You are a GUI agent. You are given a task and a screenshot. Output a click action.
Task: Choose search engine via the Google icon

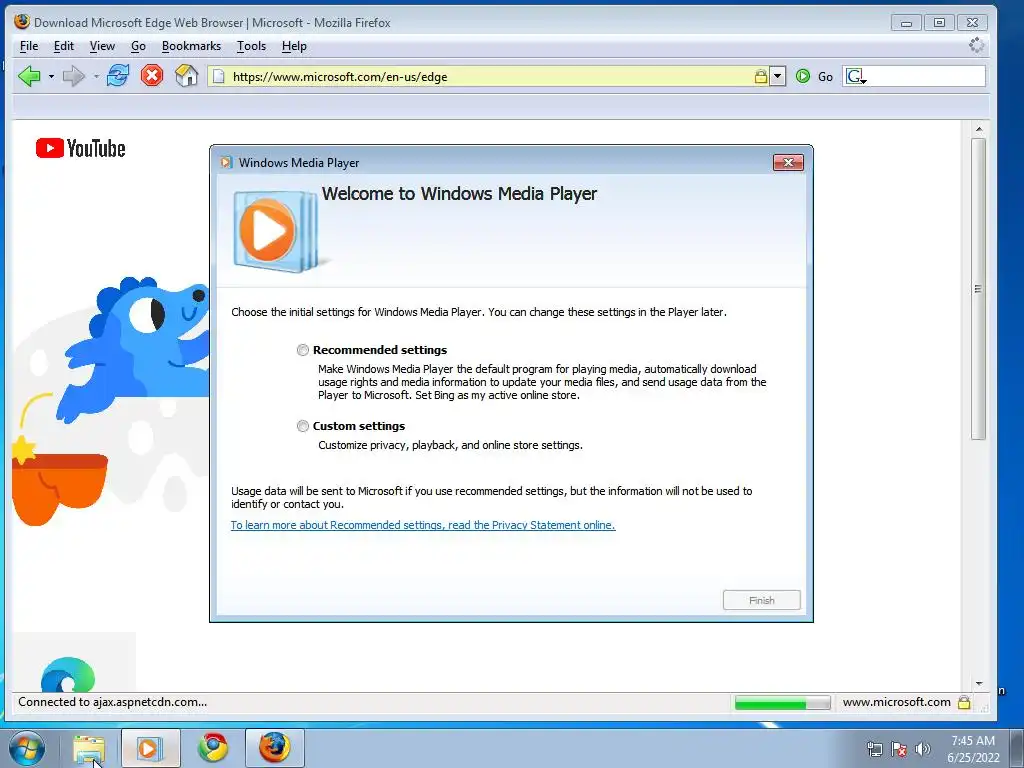tap(856, 76)
